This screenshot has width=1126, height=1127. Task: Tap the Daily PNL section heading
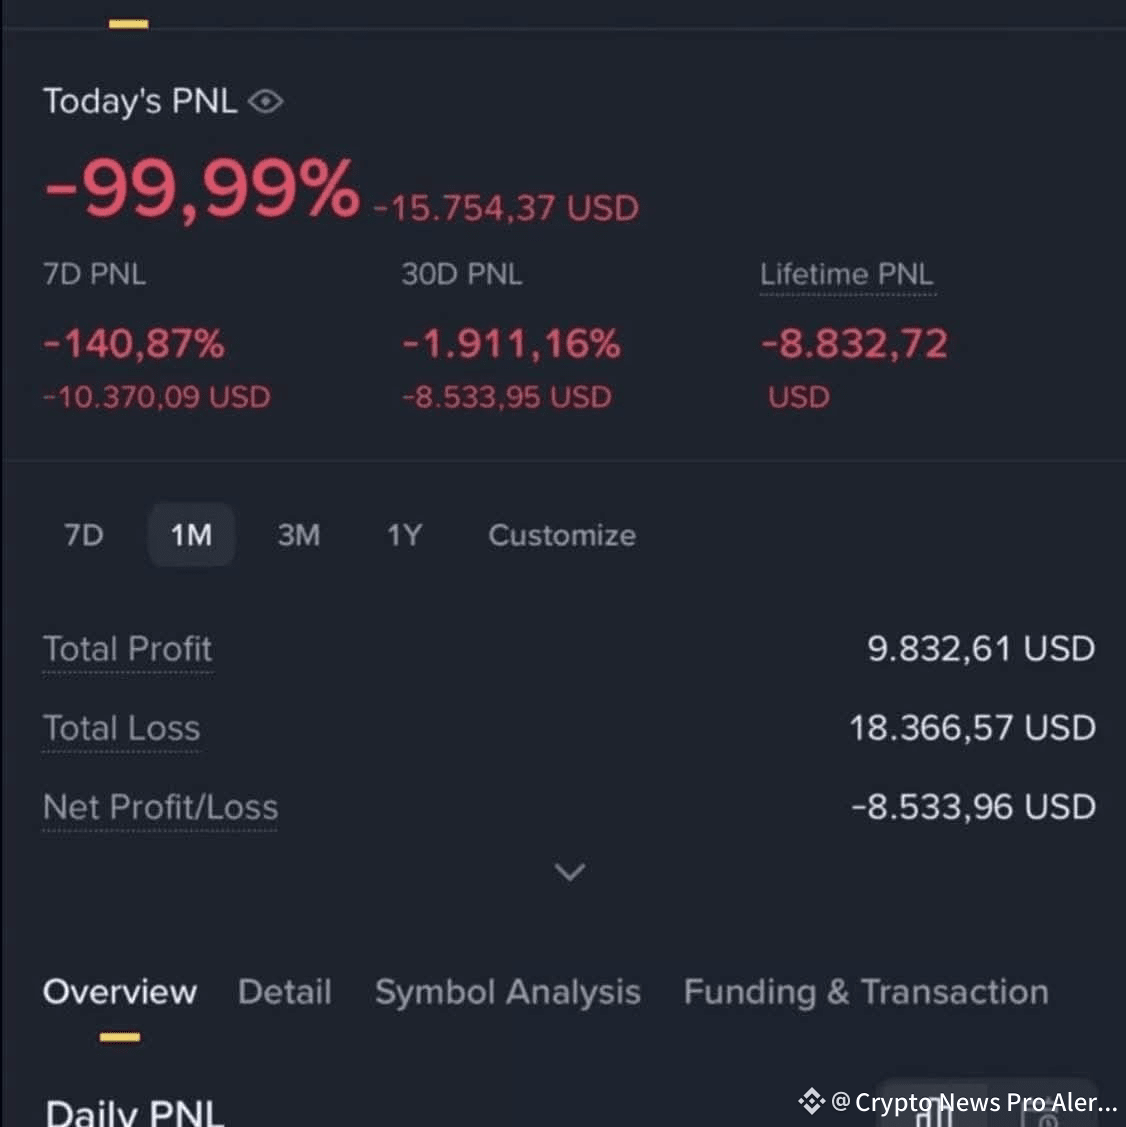pos(135,1113)
